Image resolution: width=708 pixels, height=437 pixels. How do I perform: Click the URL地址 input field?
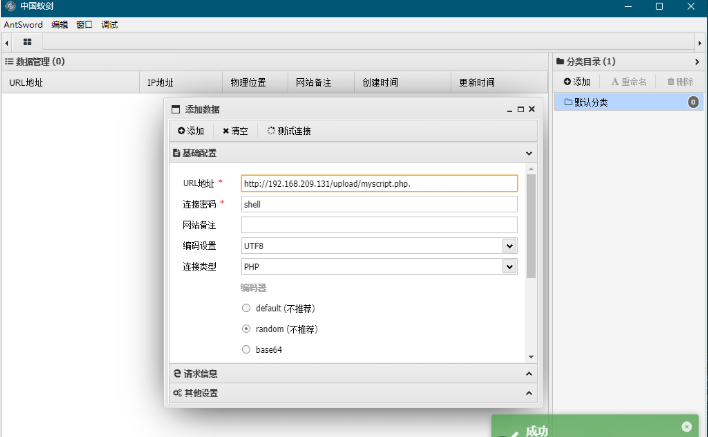click(379, 184)
